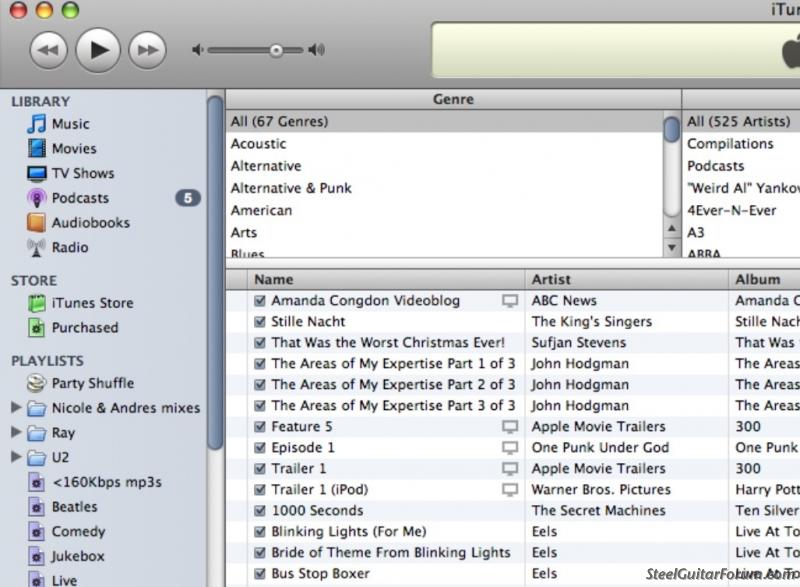
Task: Uncheck That Was the Worst Christmas Ever! checkbox
Action: [260, 343]
